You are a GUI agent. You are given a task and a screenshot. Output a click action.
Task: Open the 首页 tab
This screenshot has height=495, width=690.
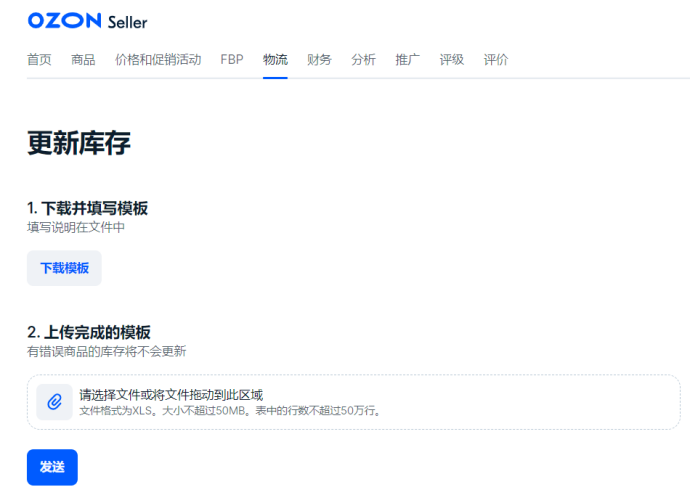[x=39, y=59]
